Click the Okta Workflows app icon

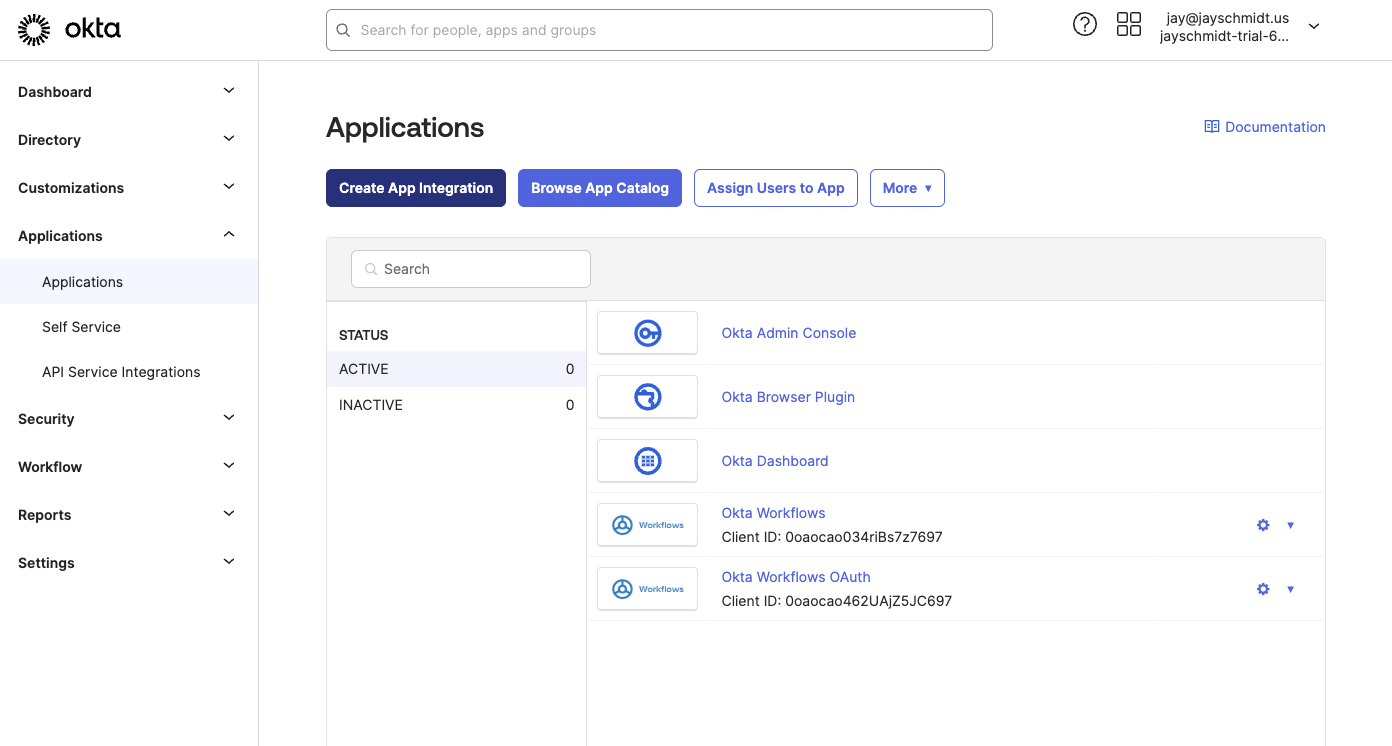[647, 524]
